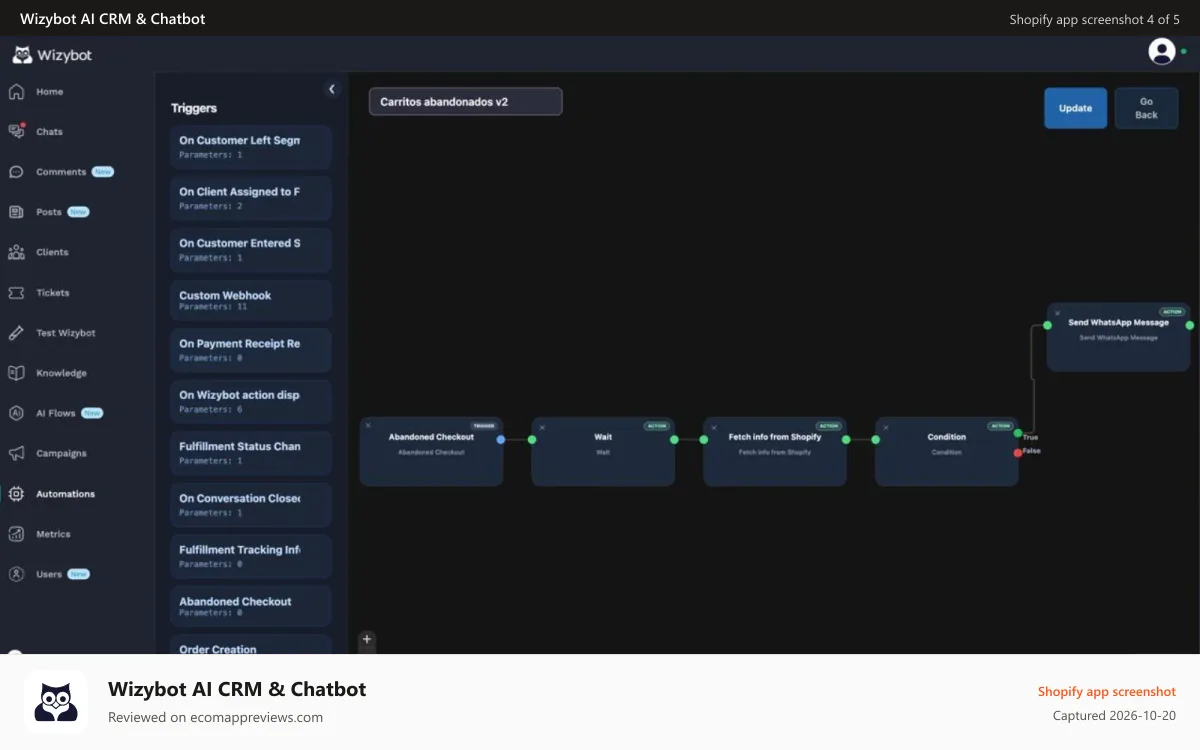
Task: Select the On Customer Entered trigger card
Action: point(250,249)
